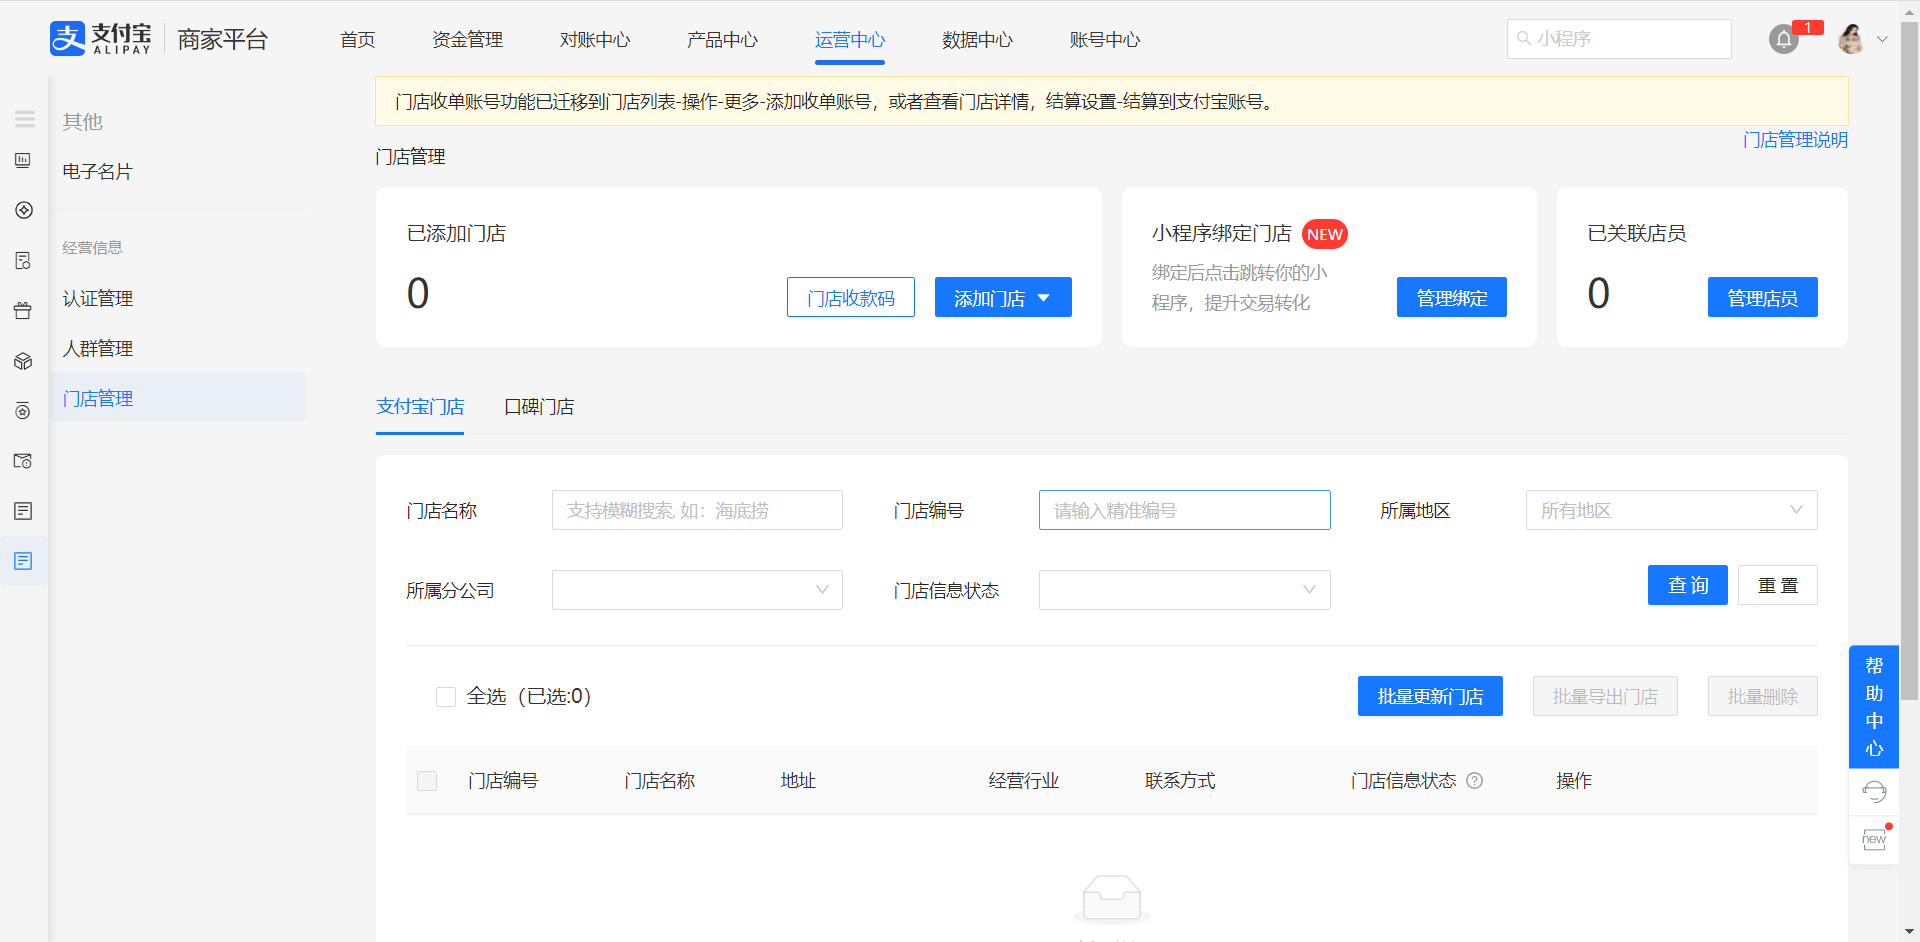The height and width of the screenshot is (942, 1920).
Task: Focus the 门店编号 input field
Action: [1184, 510]
